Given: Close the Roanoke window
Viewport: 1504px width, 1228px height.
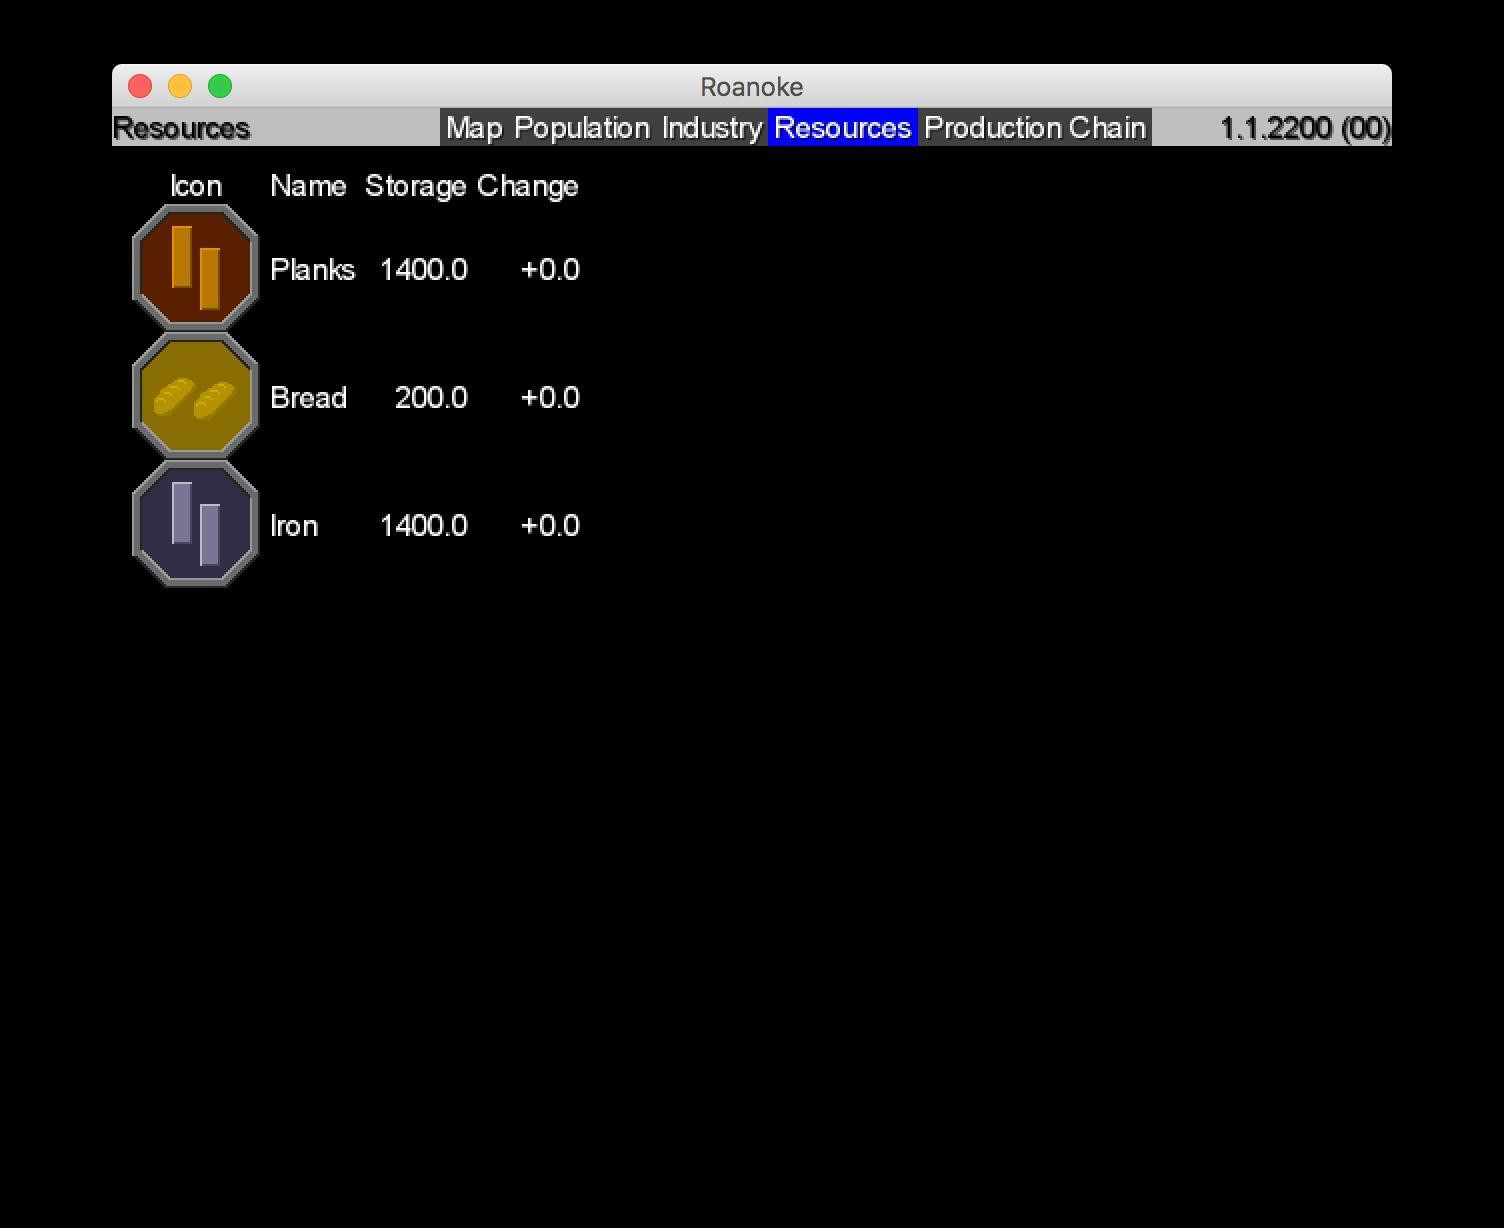Looking at the screenshot, I should pos(140,86).
